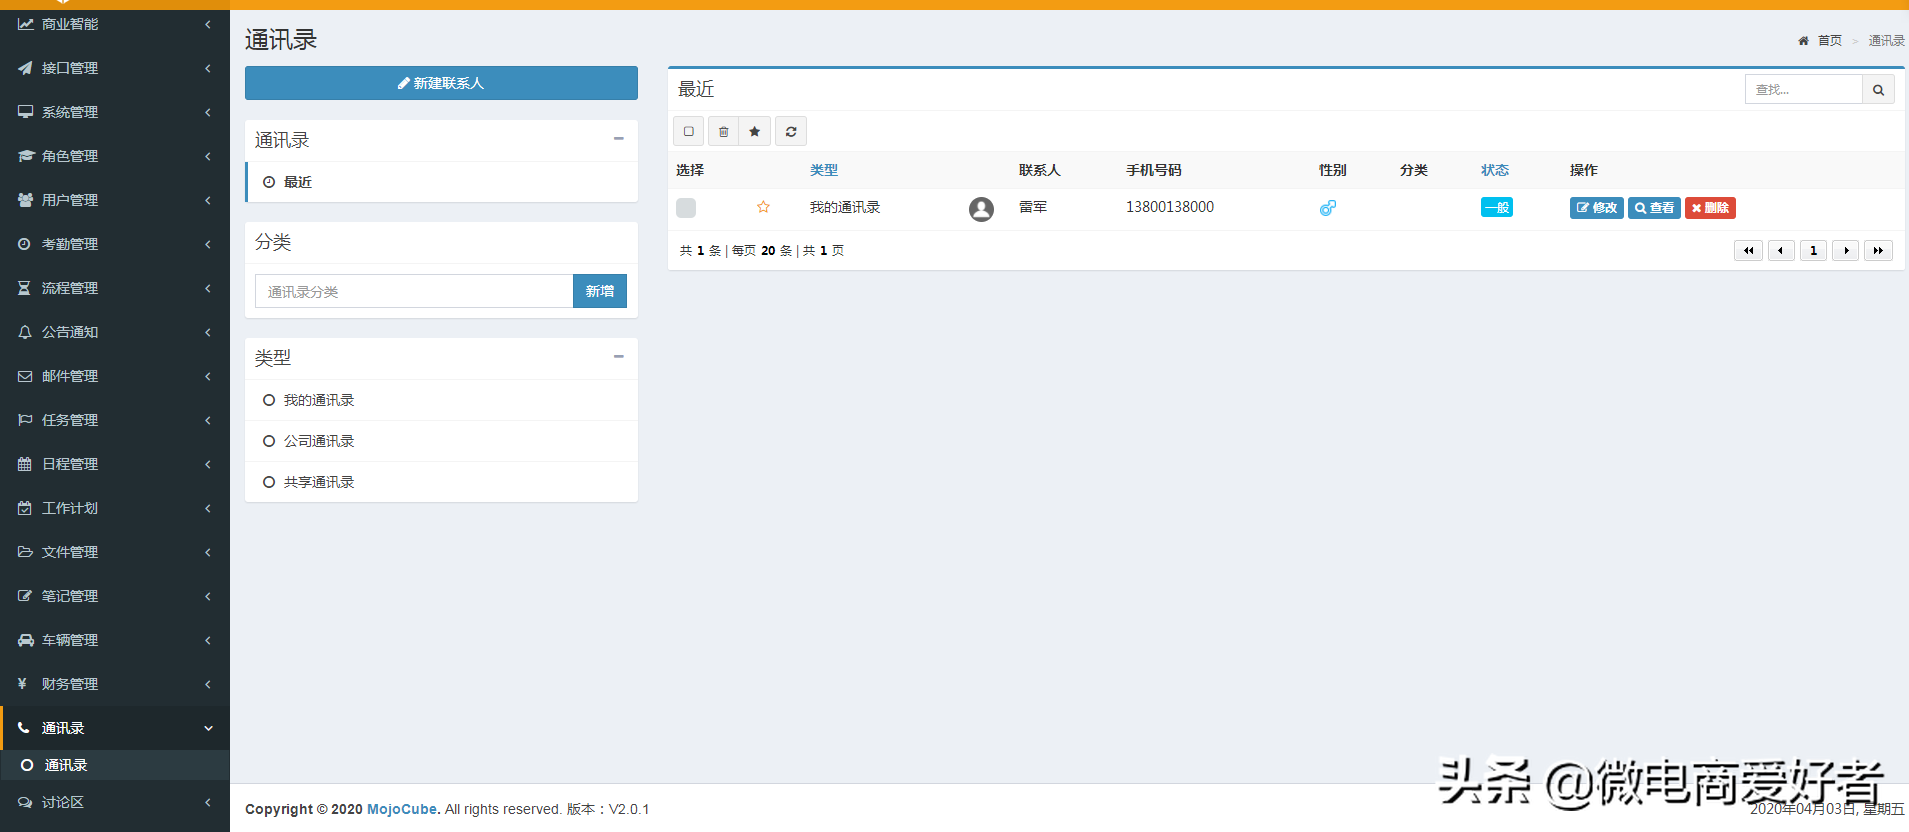1909x832 pixels.
Task: Click 查看 button for 雷军
Action: tap(1655, 208)
